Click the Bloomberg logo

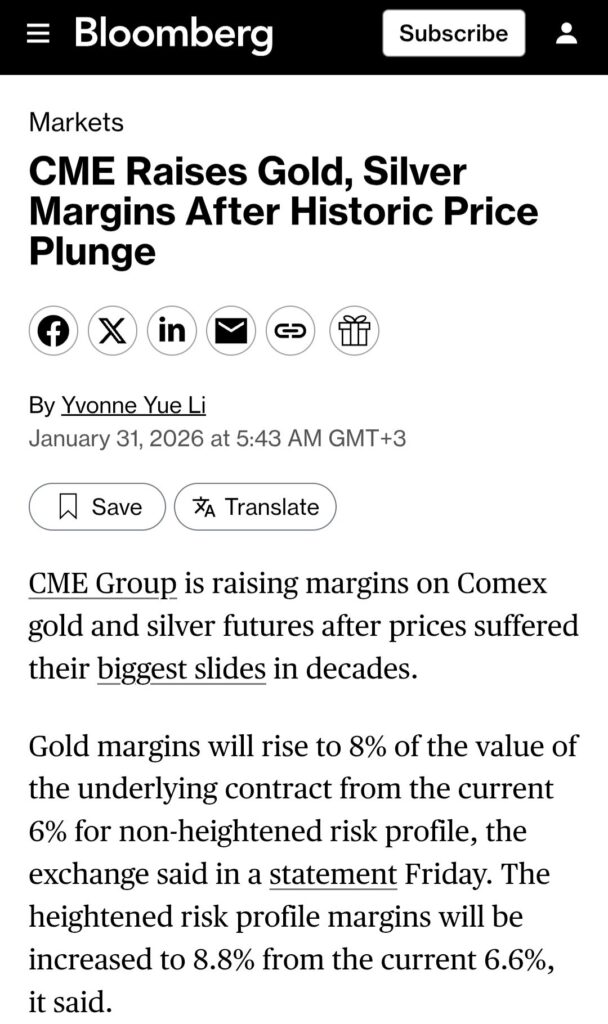(x=173, y=35)
